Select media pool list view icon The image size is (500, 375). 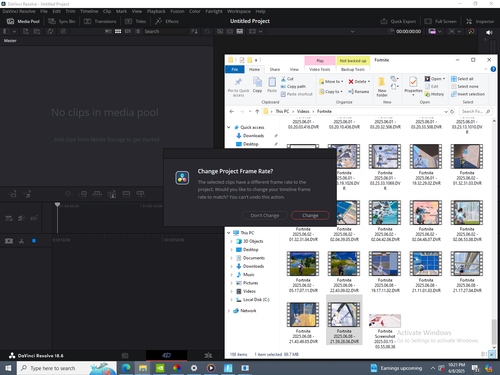click(138, 31)
